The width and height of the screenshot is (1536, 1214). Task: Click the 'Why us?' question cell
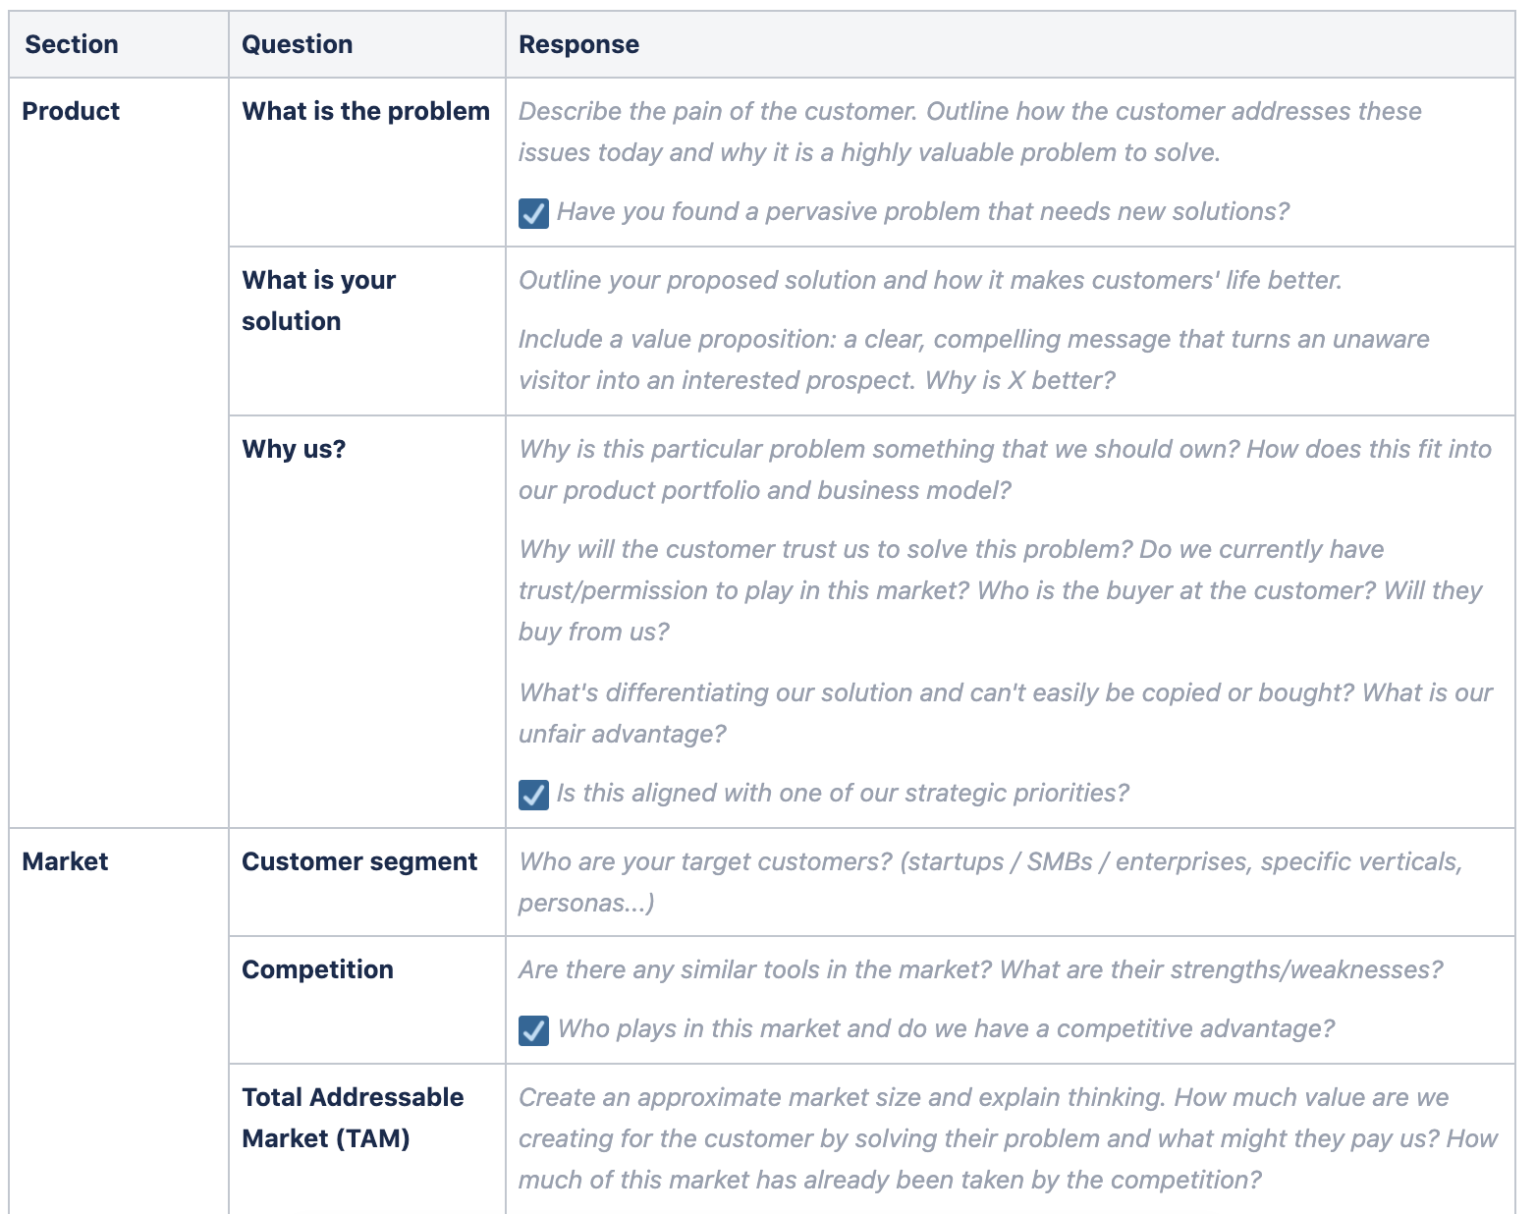tap(294, 449)
